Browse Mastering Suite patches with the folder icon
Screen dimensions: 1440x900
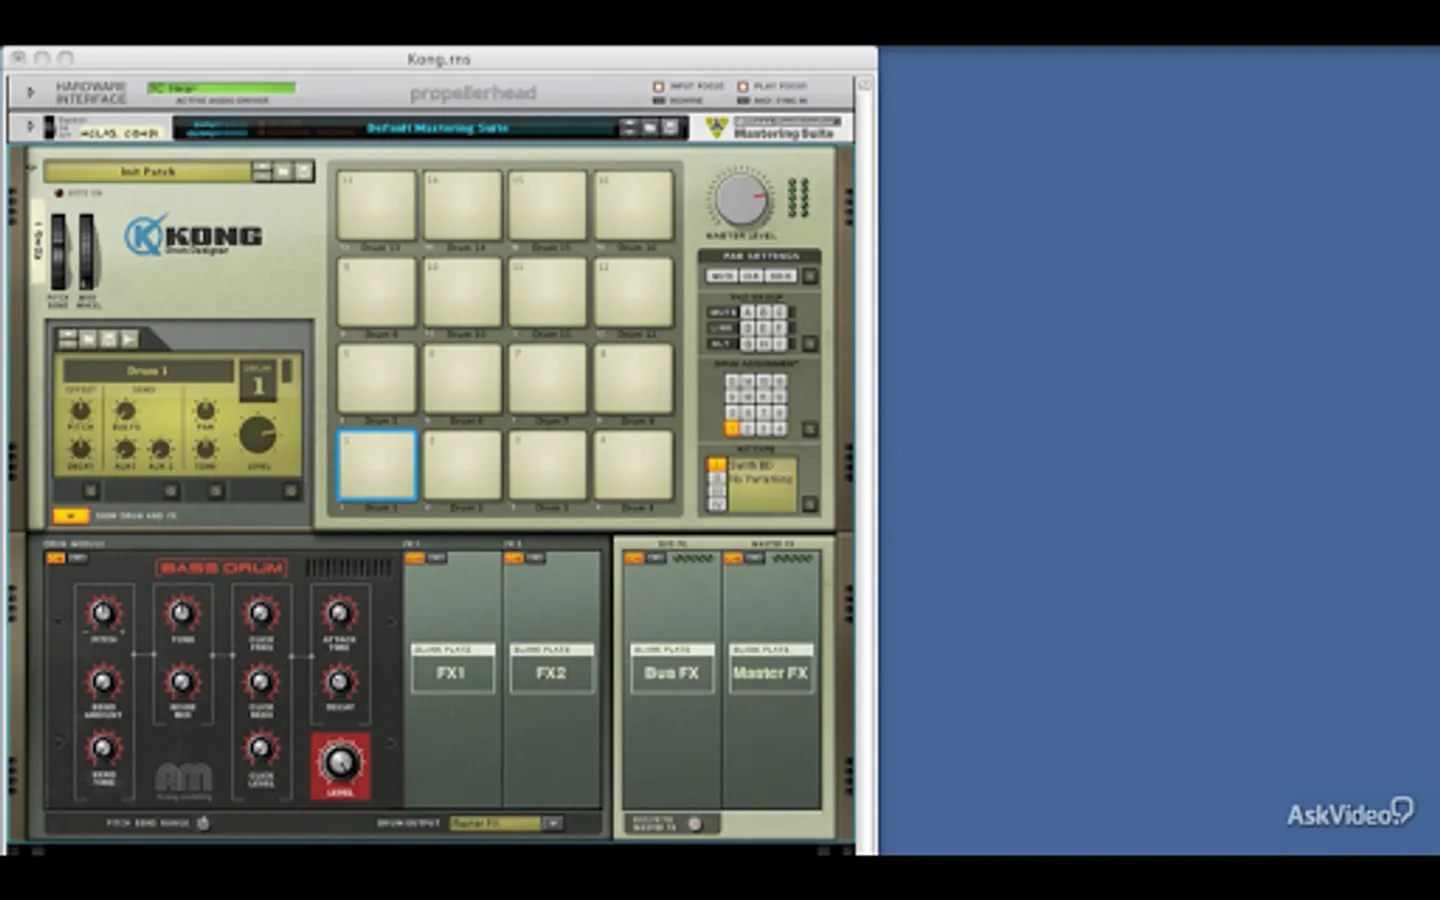point(650,128)
